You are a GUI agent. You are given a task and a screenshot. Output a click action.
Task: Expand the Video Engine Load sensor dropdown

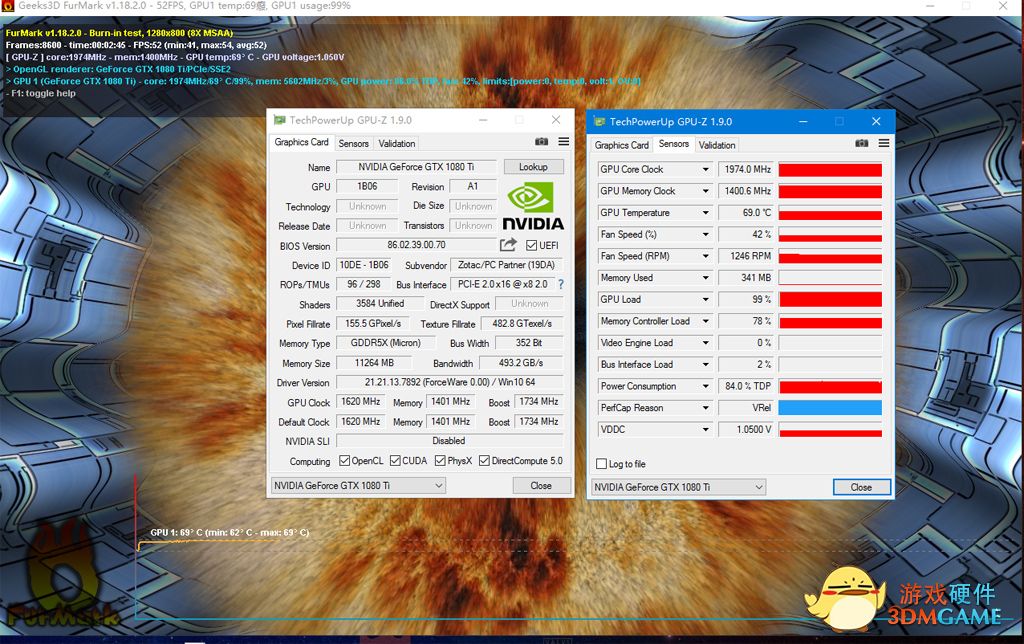point(705,342)
